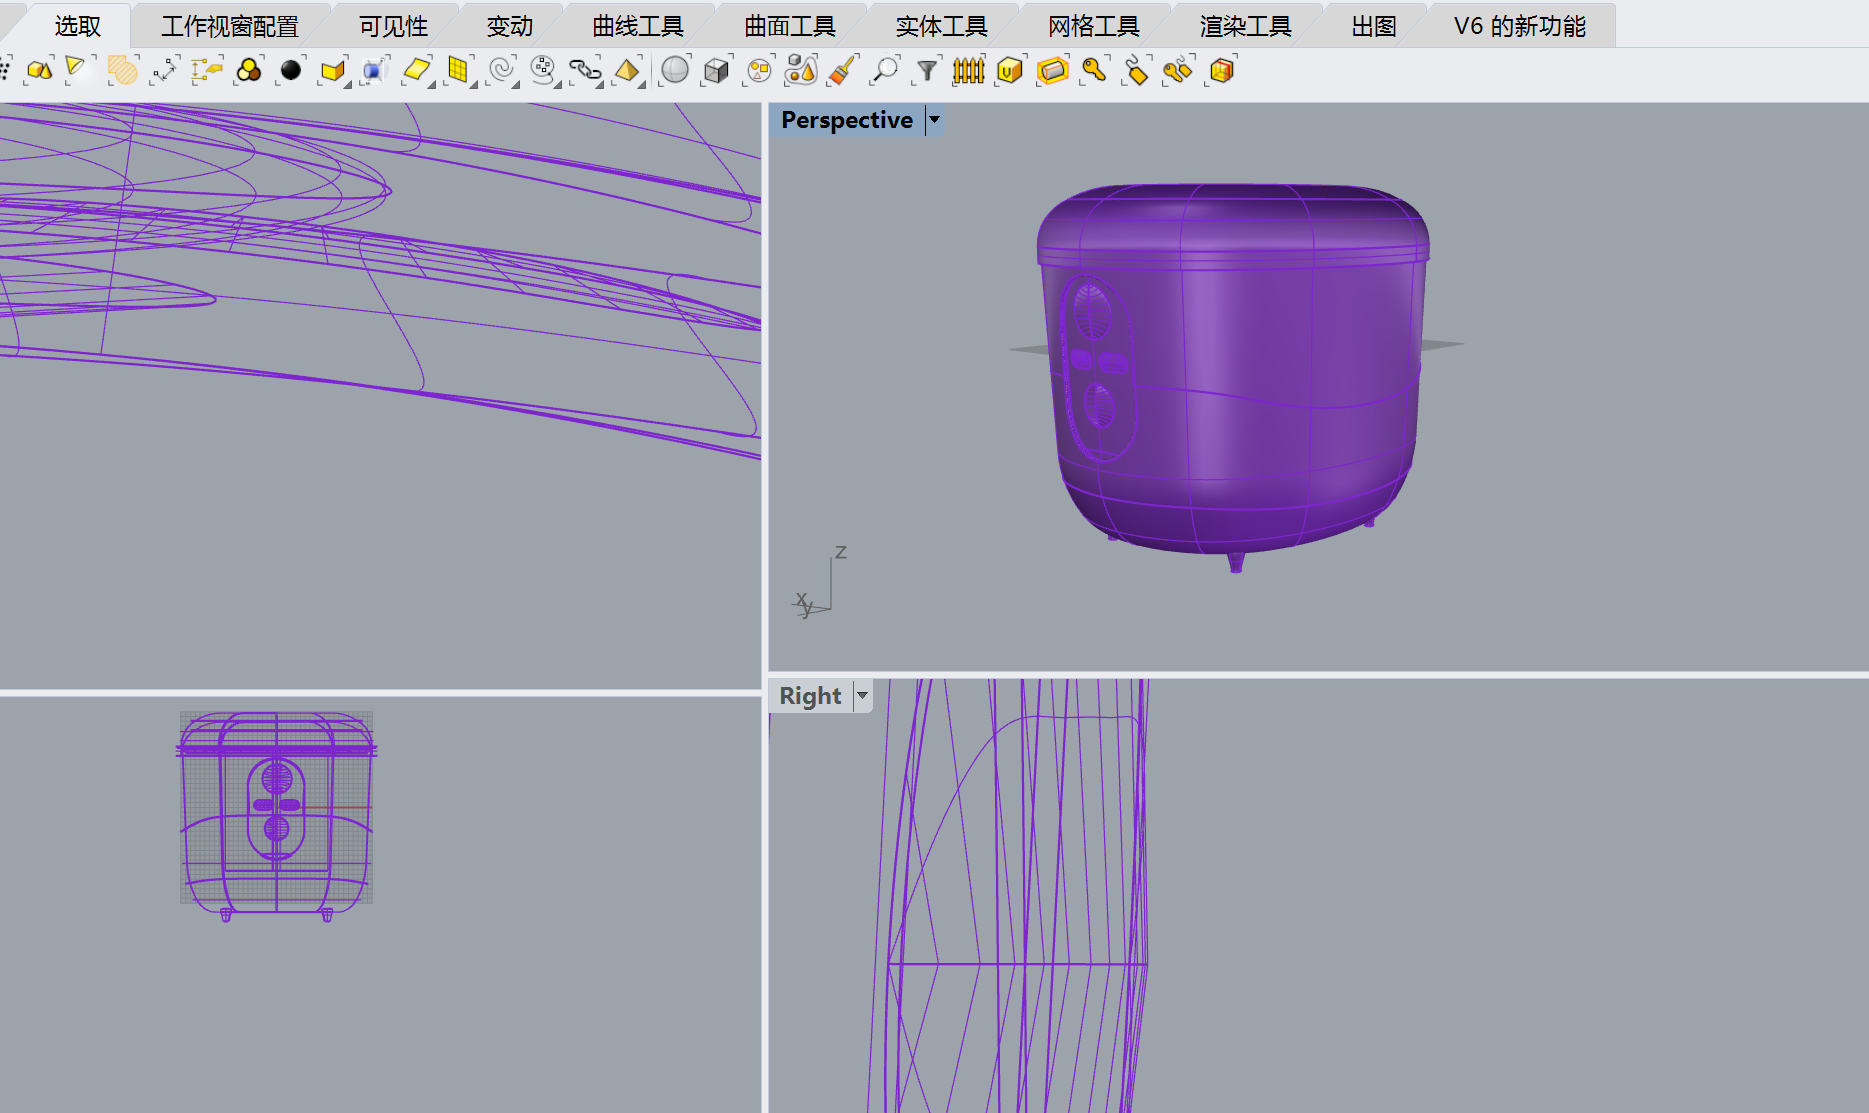The width and height of the screenshot is (1869, 1113).
Task: Click the yellow pyramid icon
Action: click(x=627, y=71)
